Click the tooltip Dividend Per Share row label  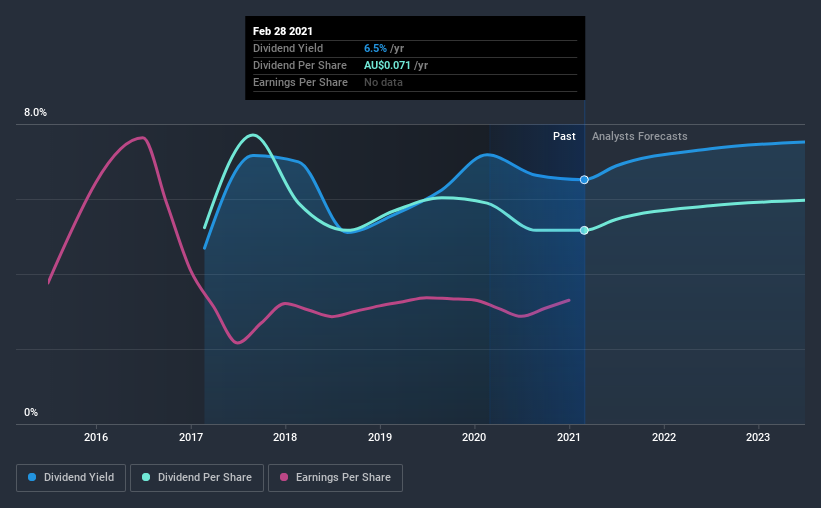pos(299,65)
